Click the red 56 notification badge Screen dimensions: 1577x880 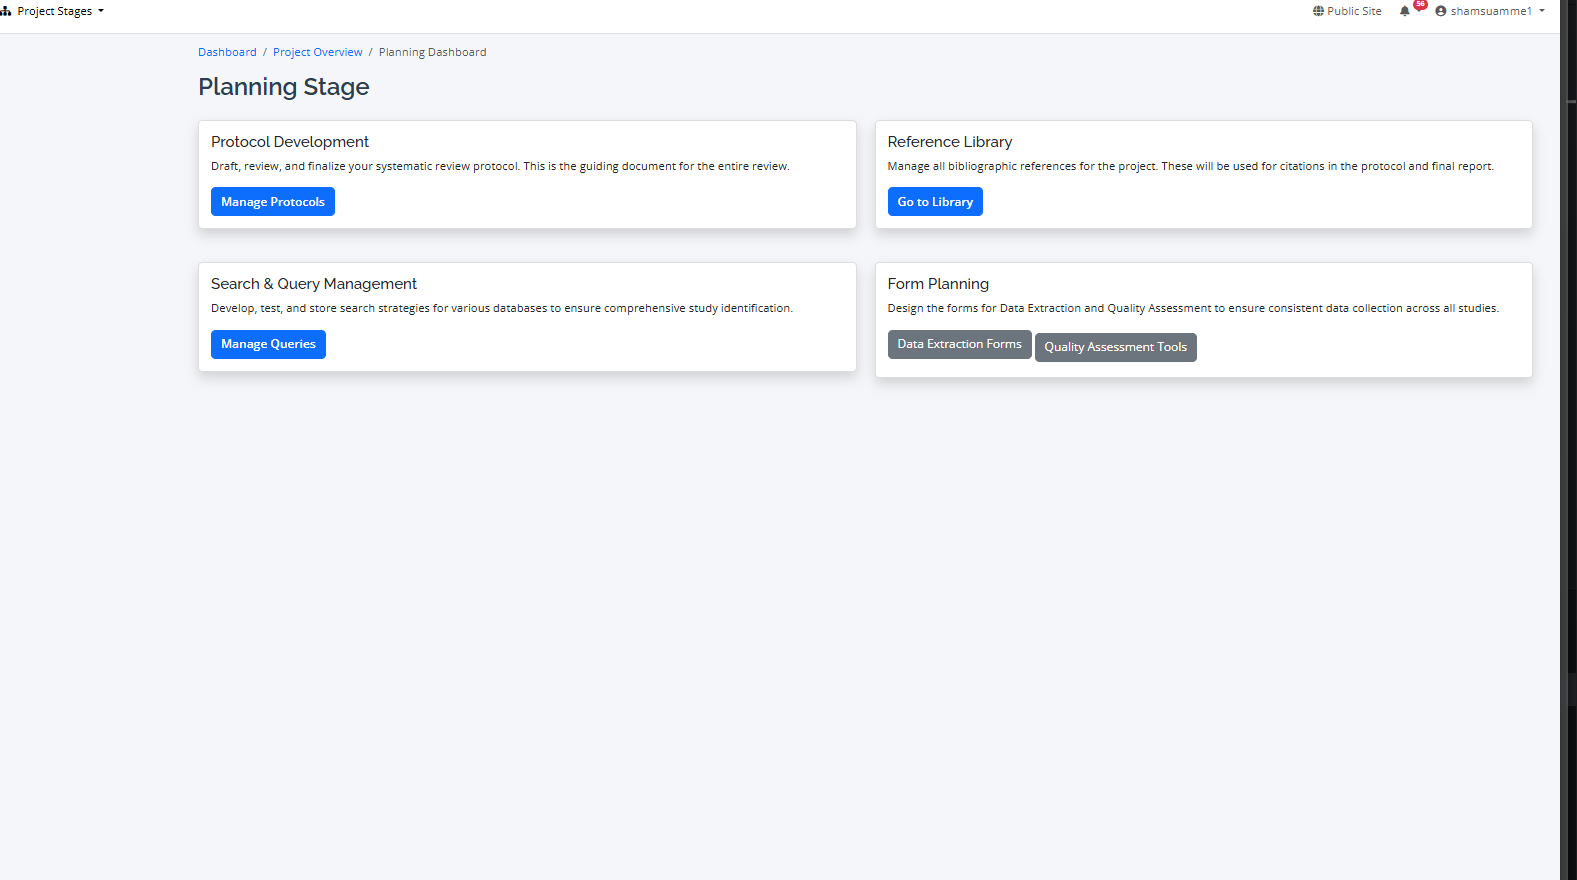click(1420, 5)
